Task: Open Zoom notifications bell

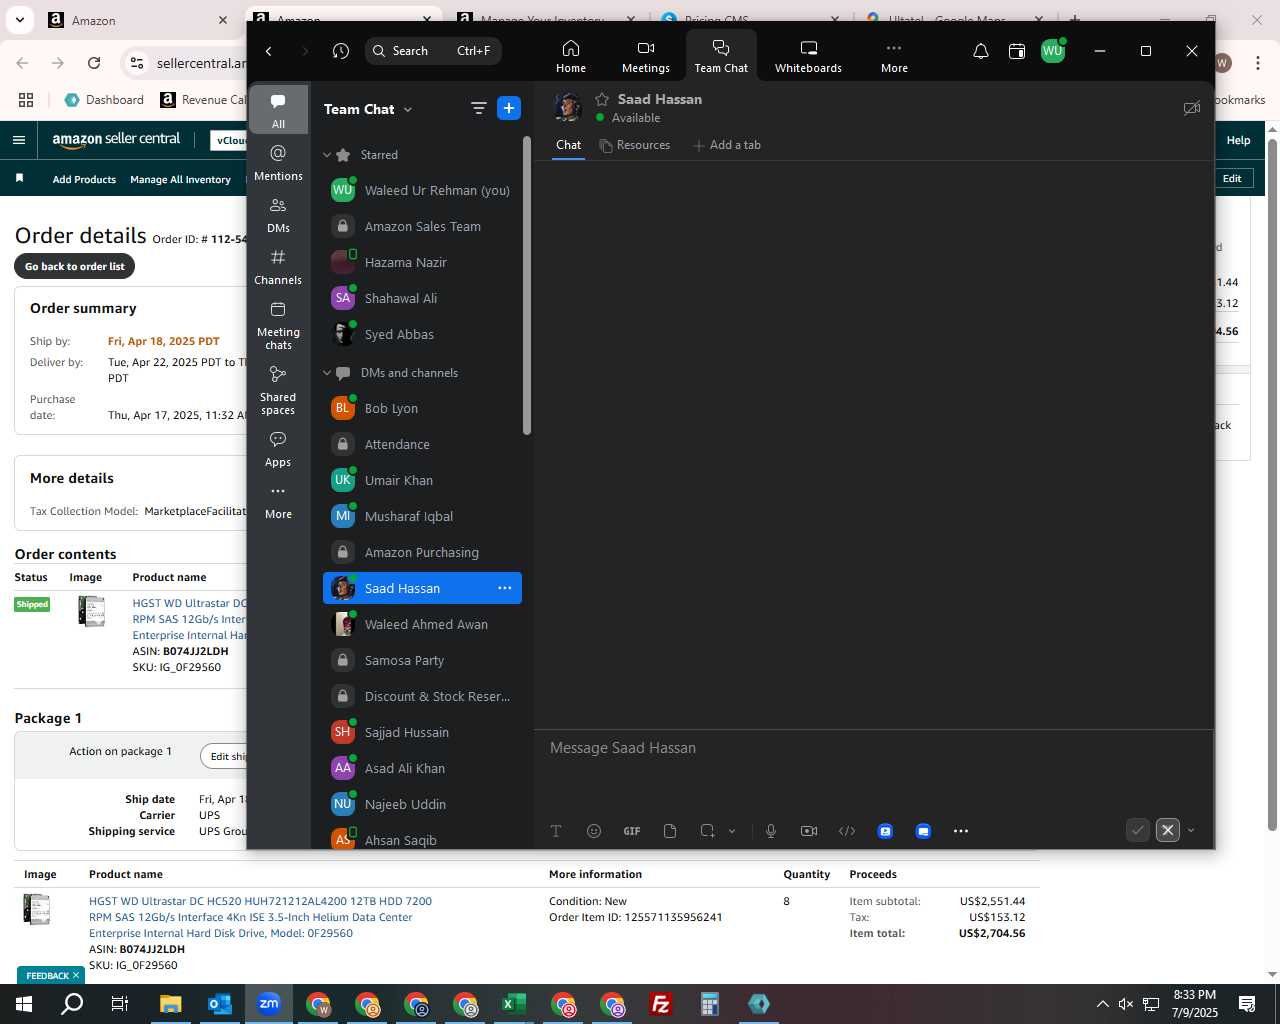Action: pos(981,51)
